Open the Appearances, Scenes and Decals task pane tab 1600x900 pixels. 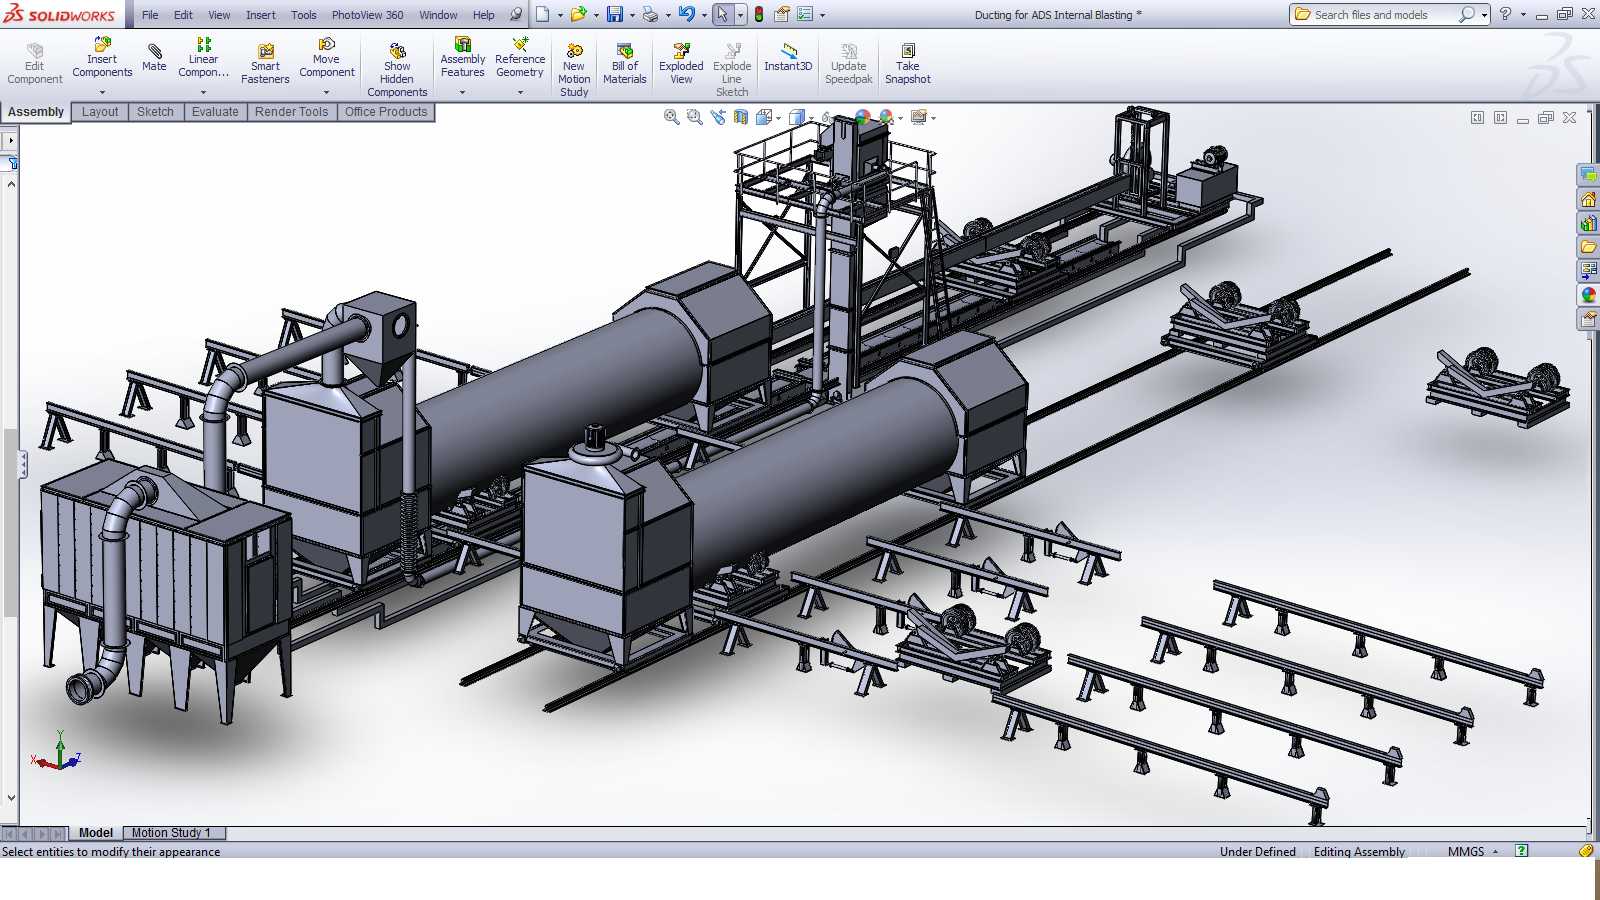pos(1589,295)
